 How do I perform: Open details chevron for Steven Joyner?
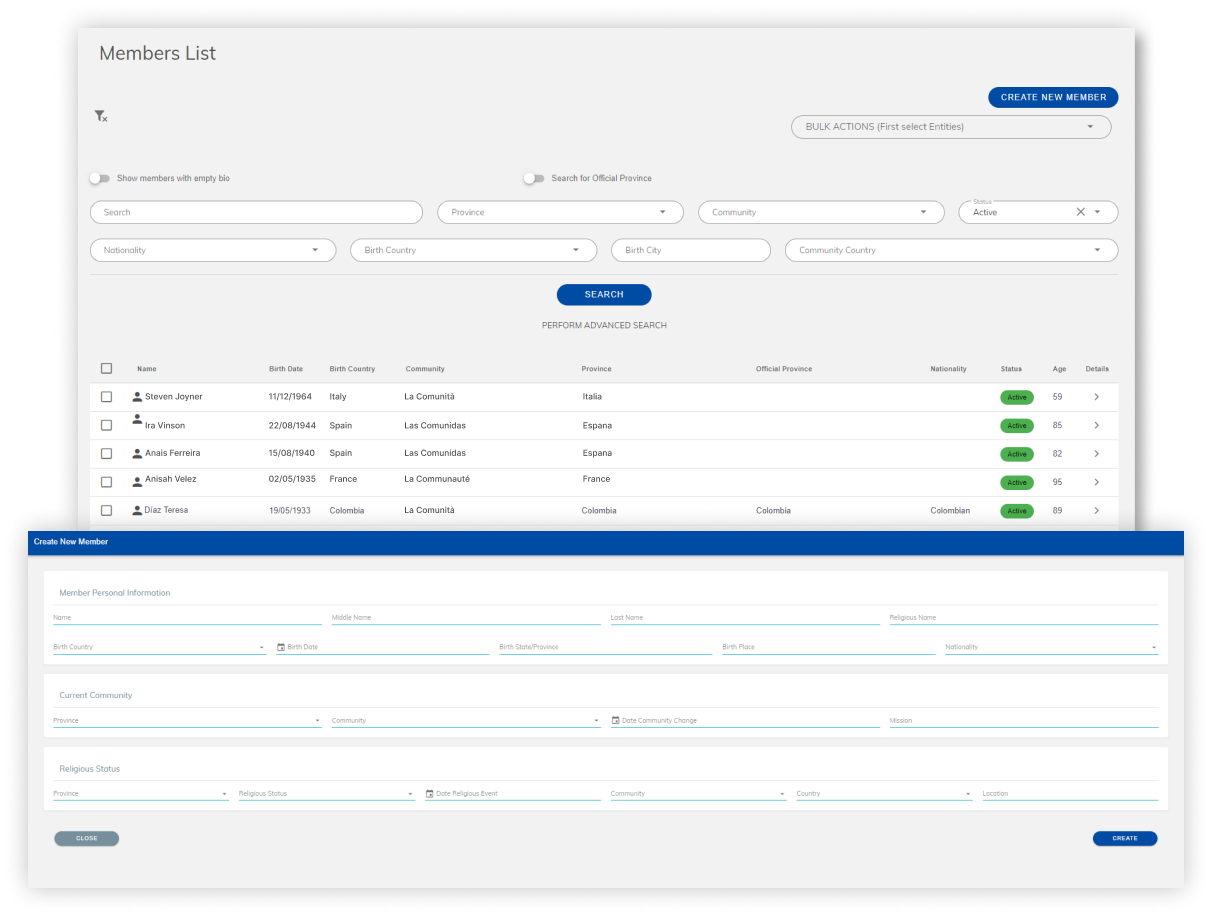click(x=1097, y=397)
